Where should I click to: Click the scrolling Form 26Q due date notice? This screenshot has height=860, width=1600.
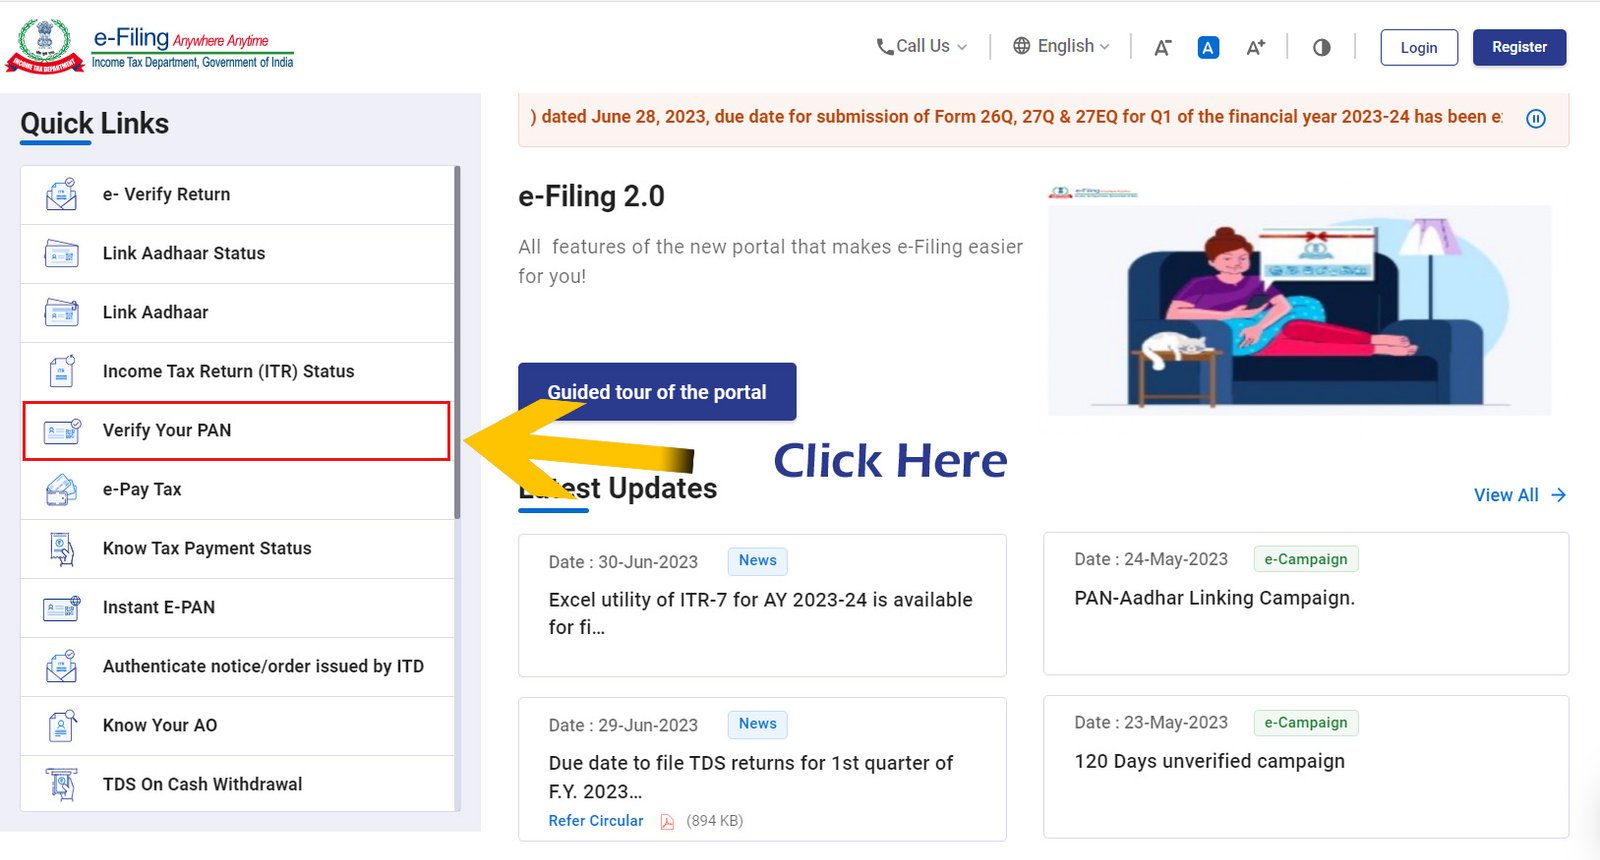pos(1016,117)
